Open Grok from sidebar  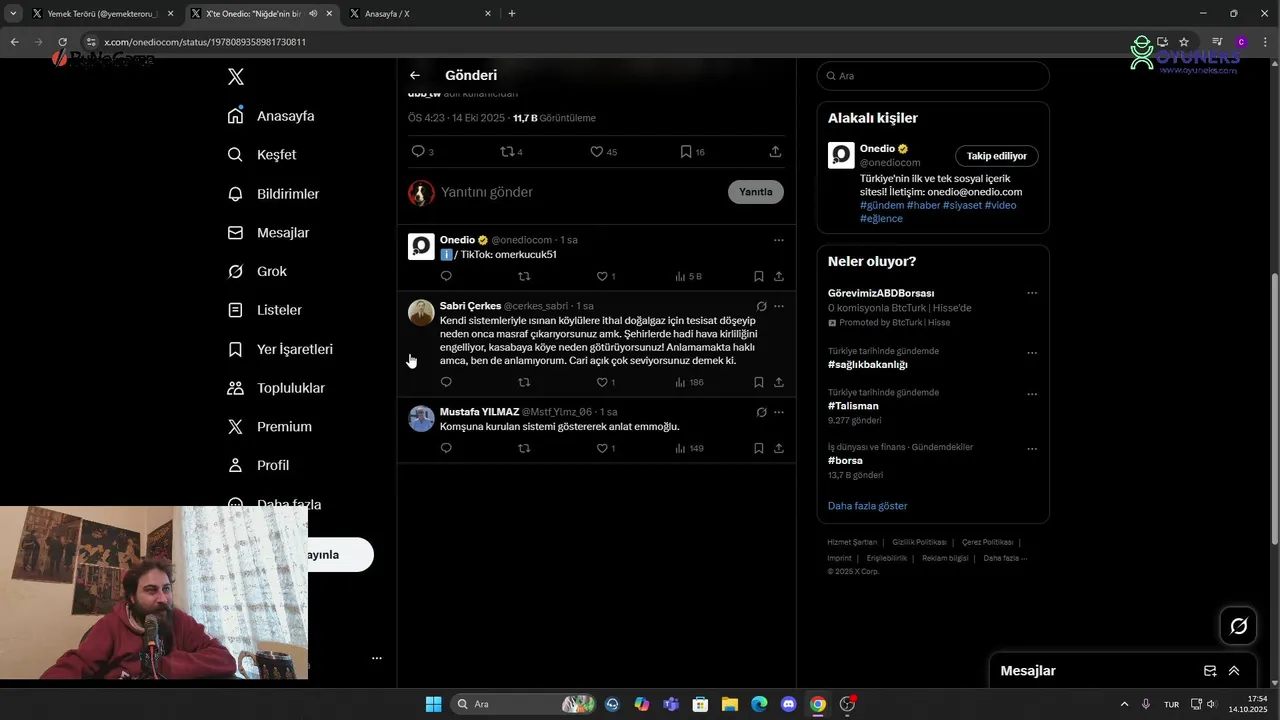point(257,271)
